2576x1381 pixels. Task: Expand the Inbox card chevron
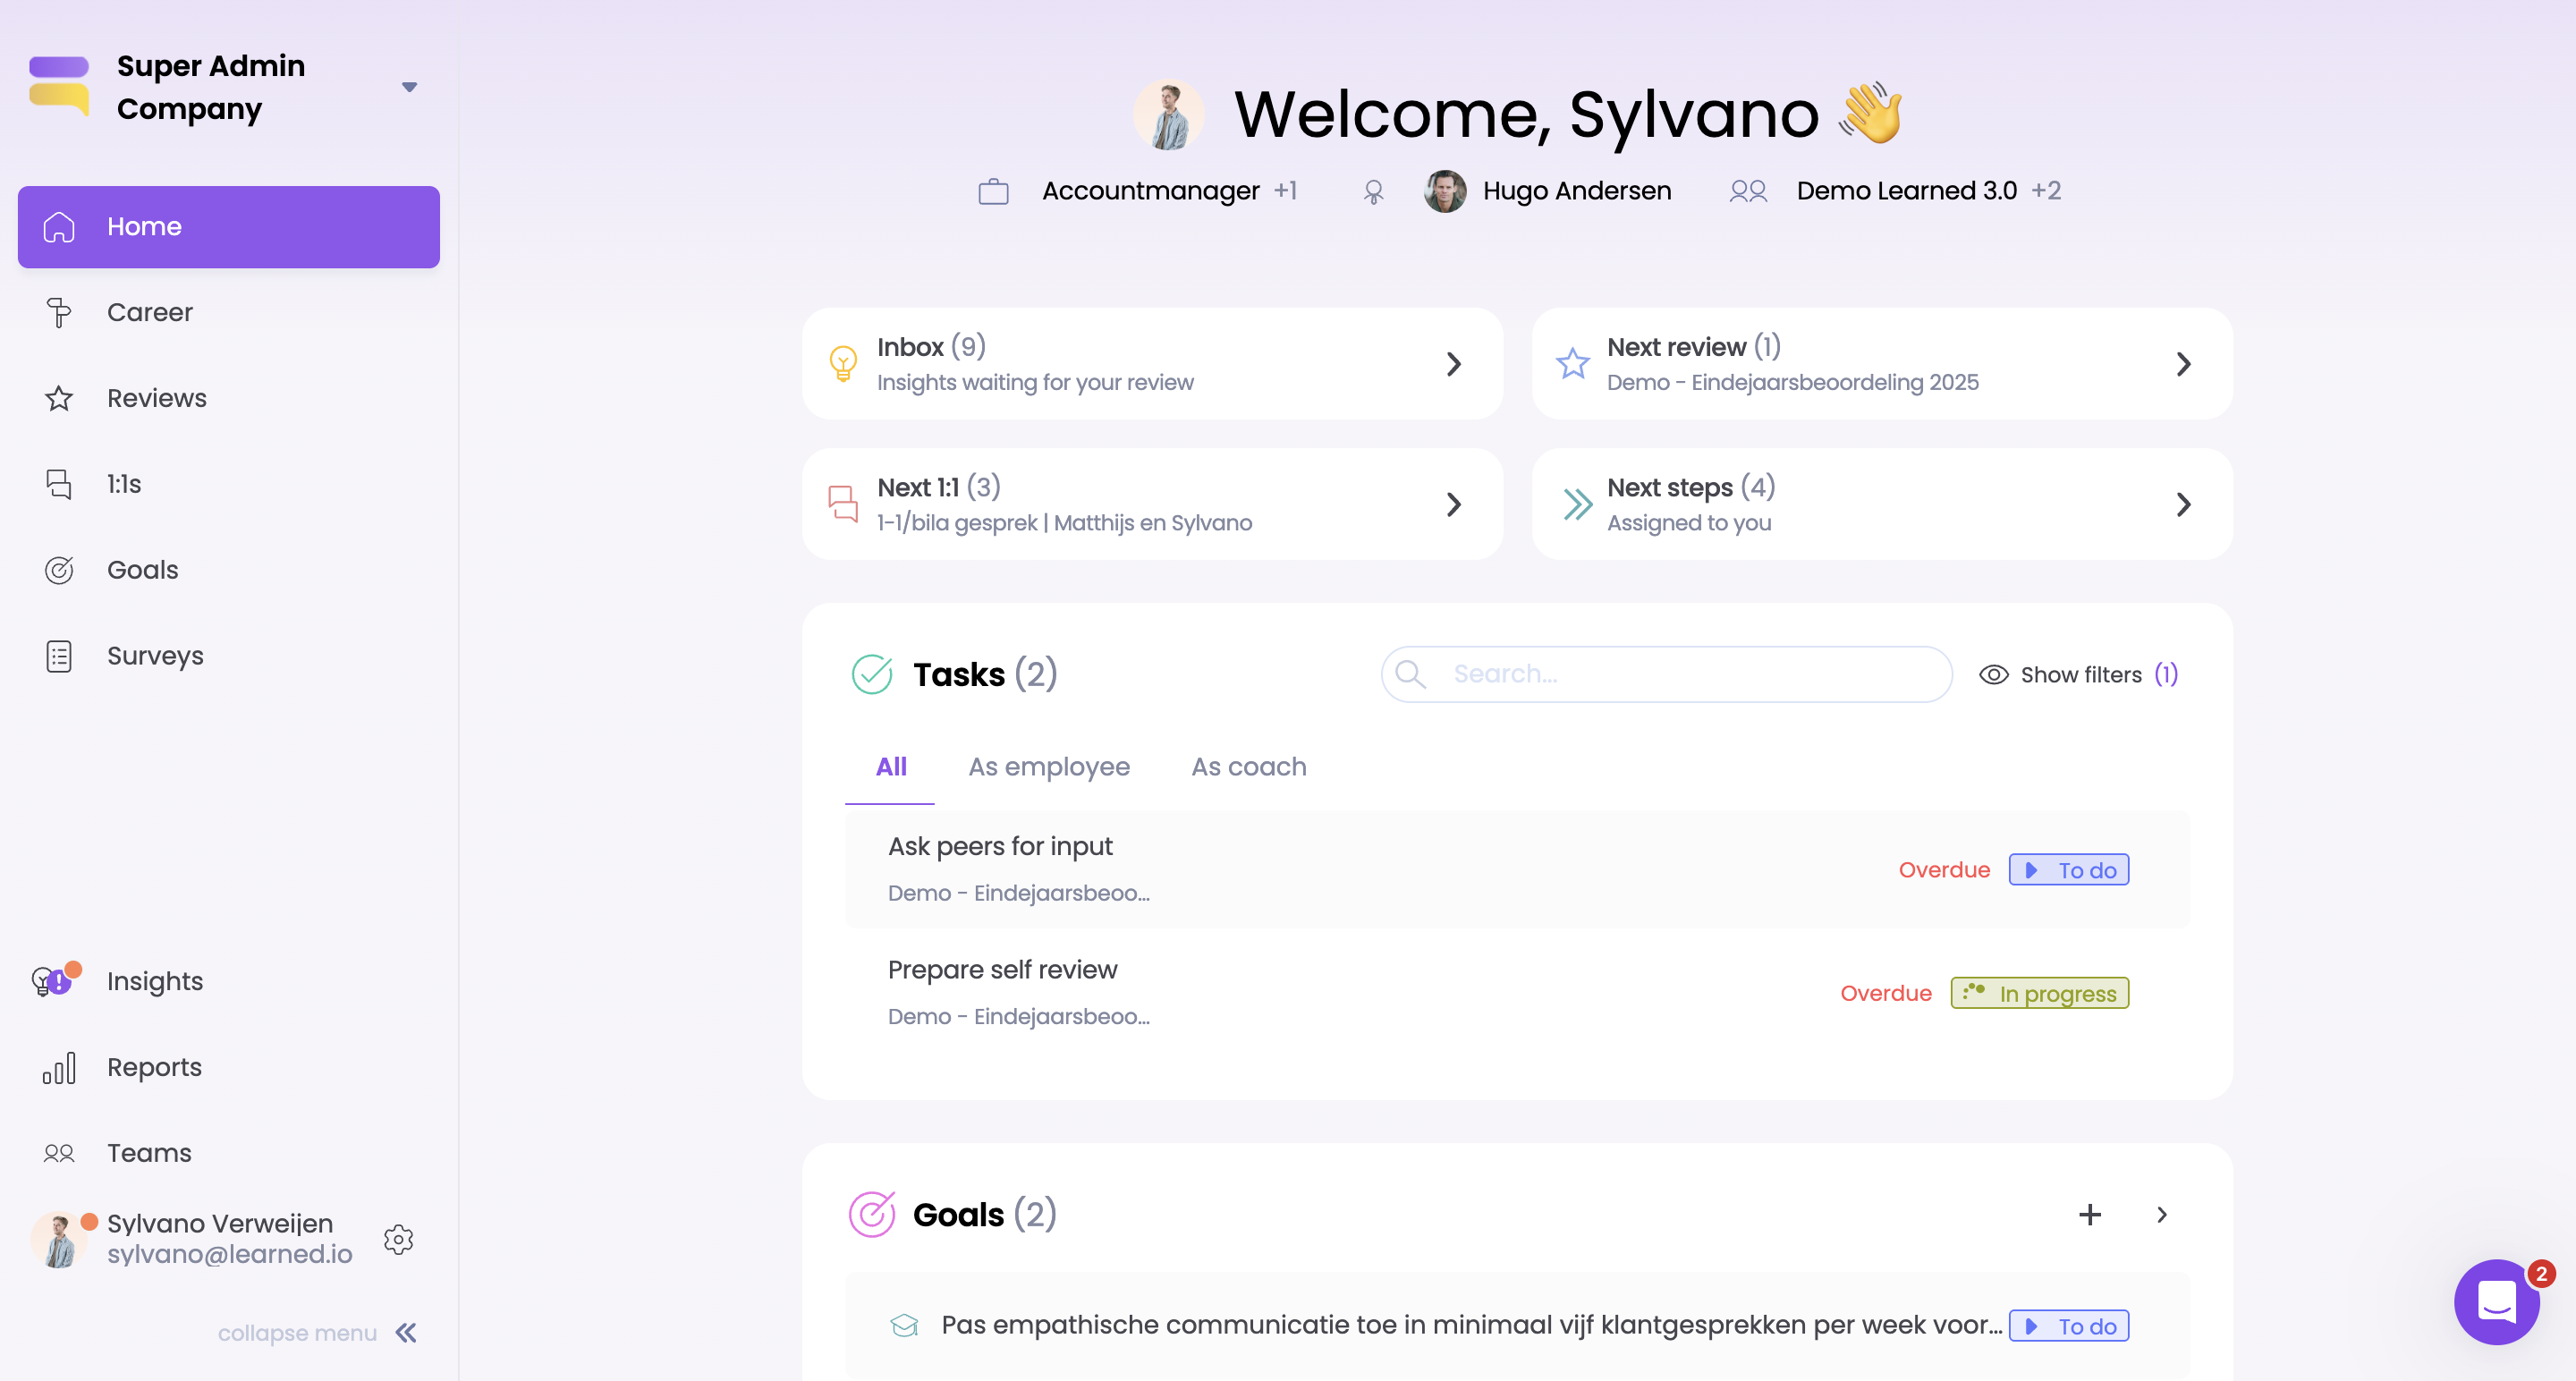(1453, 364)
